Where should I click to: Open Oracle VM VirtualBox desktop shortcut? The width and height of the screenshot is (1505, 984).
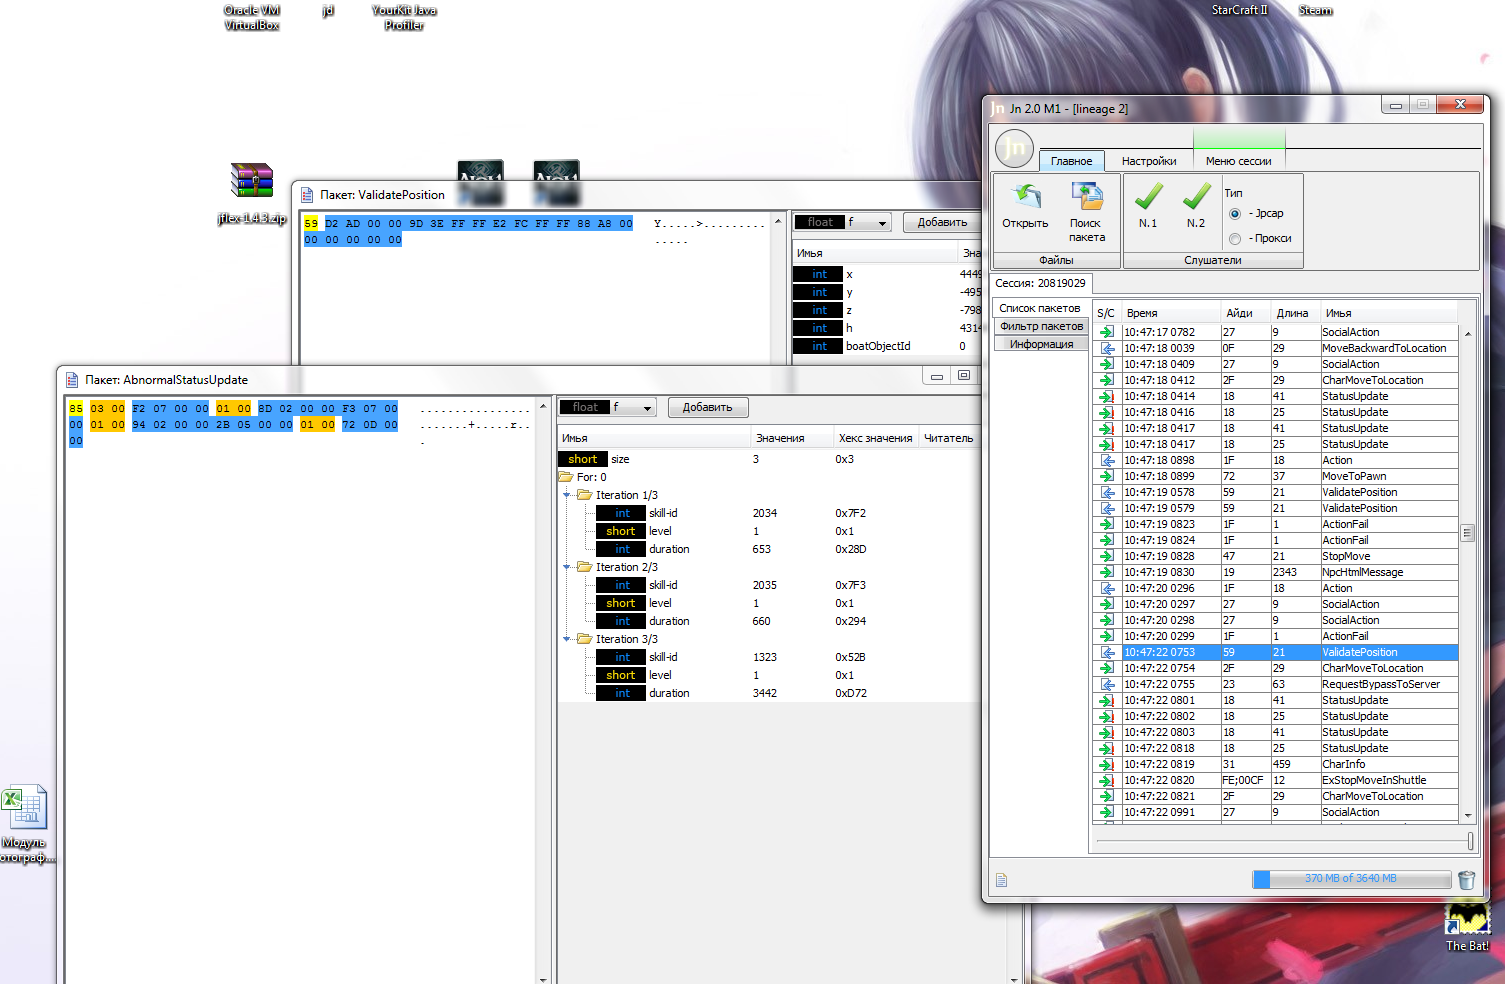(252, 17)
